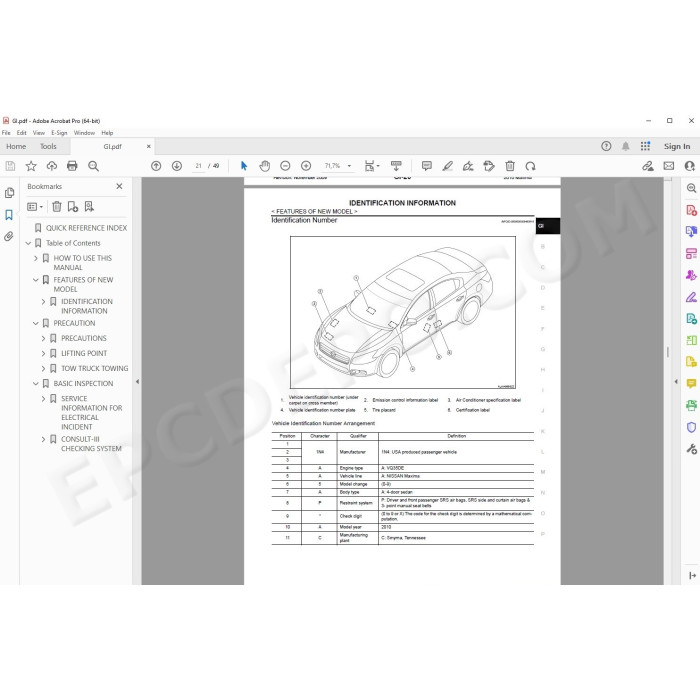700x700 pixels.
Task: Open SERVICE INFORMATION FOR ELECTRICAL INCIDENT bookmark
Action: (92, 412)
